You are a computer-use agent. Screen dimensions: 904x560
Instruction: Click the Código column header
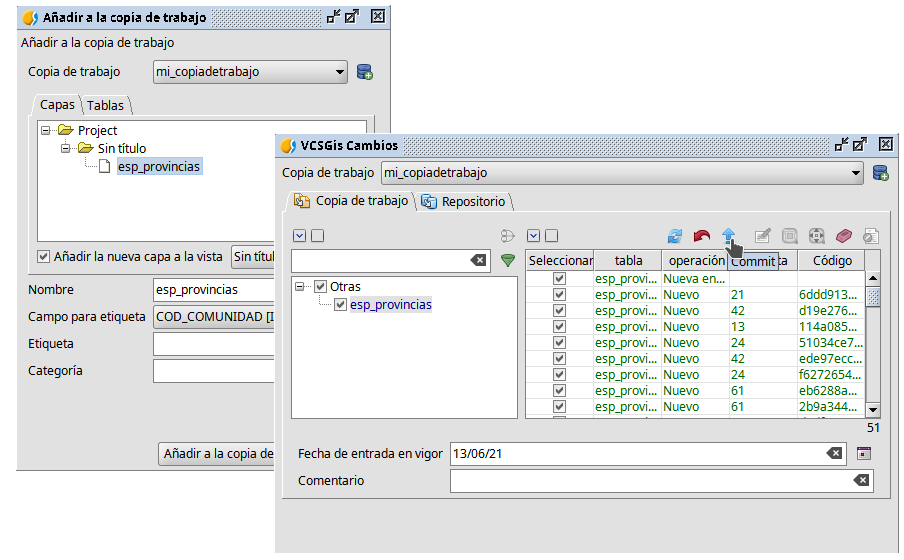pyautogui.click(x=831, y=260)
